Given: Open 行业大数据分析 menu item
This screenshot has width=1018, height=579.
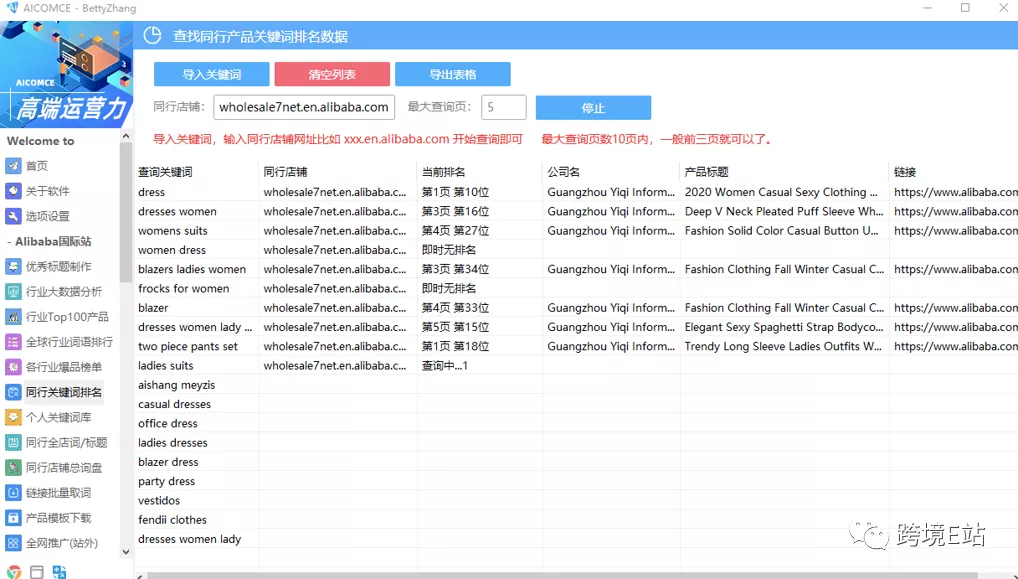Looking at the screenshot, I should point(64,291).
